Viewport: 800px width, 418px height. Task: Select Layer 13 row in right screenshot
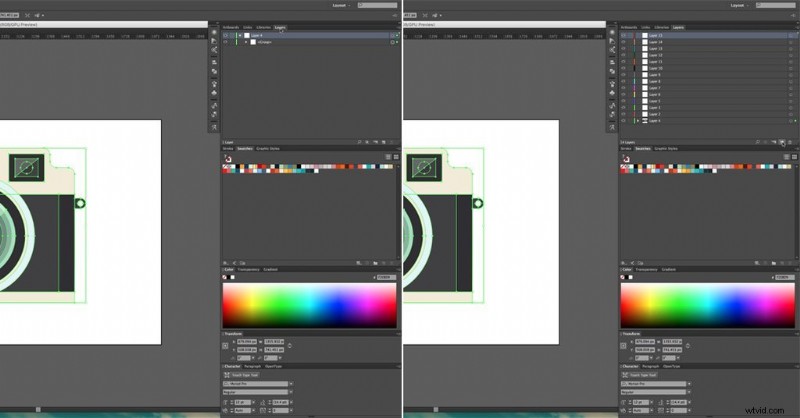709,48
